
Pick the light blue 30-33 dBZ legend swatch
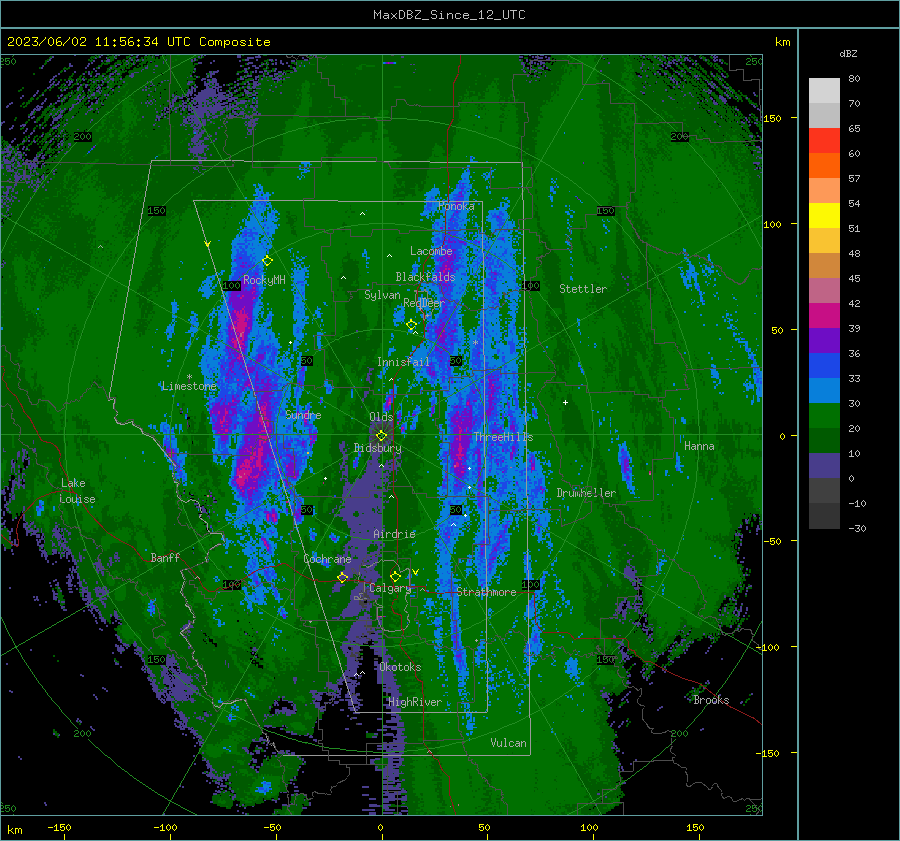pyautogui.click(x=824, y=391)
